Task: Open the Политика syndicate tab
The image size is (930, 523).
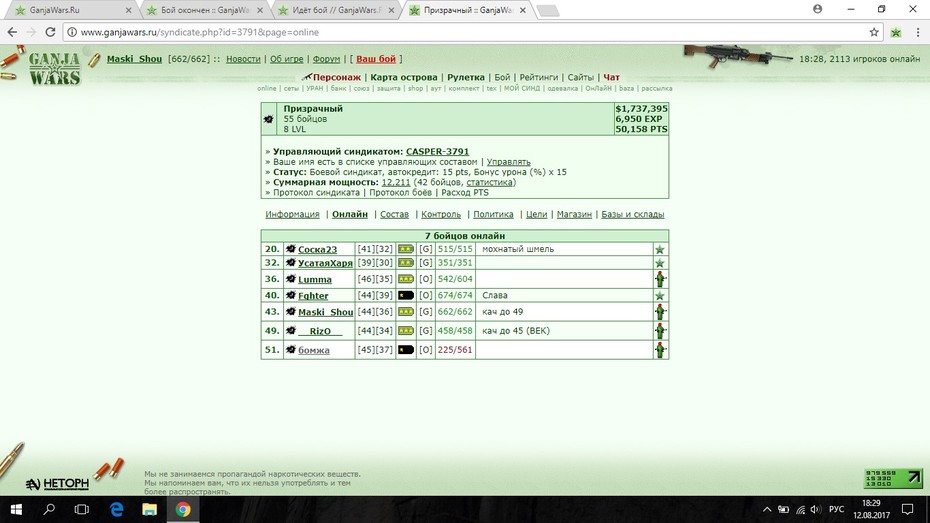Action: [x=493, y=215]
